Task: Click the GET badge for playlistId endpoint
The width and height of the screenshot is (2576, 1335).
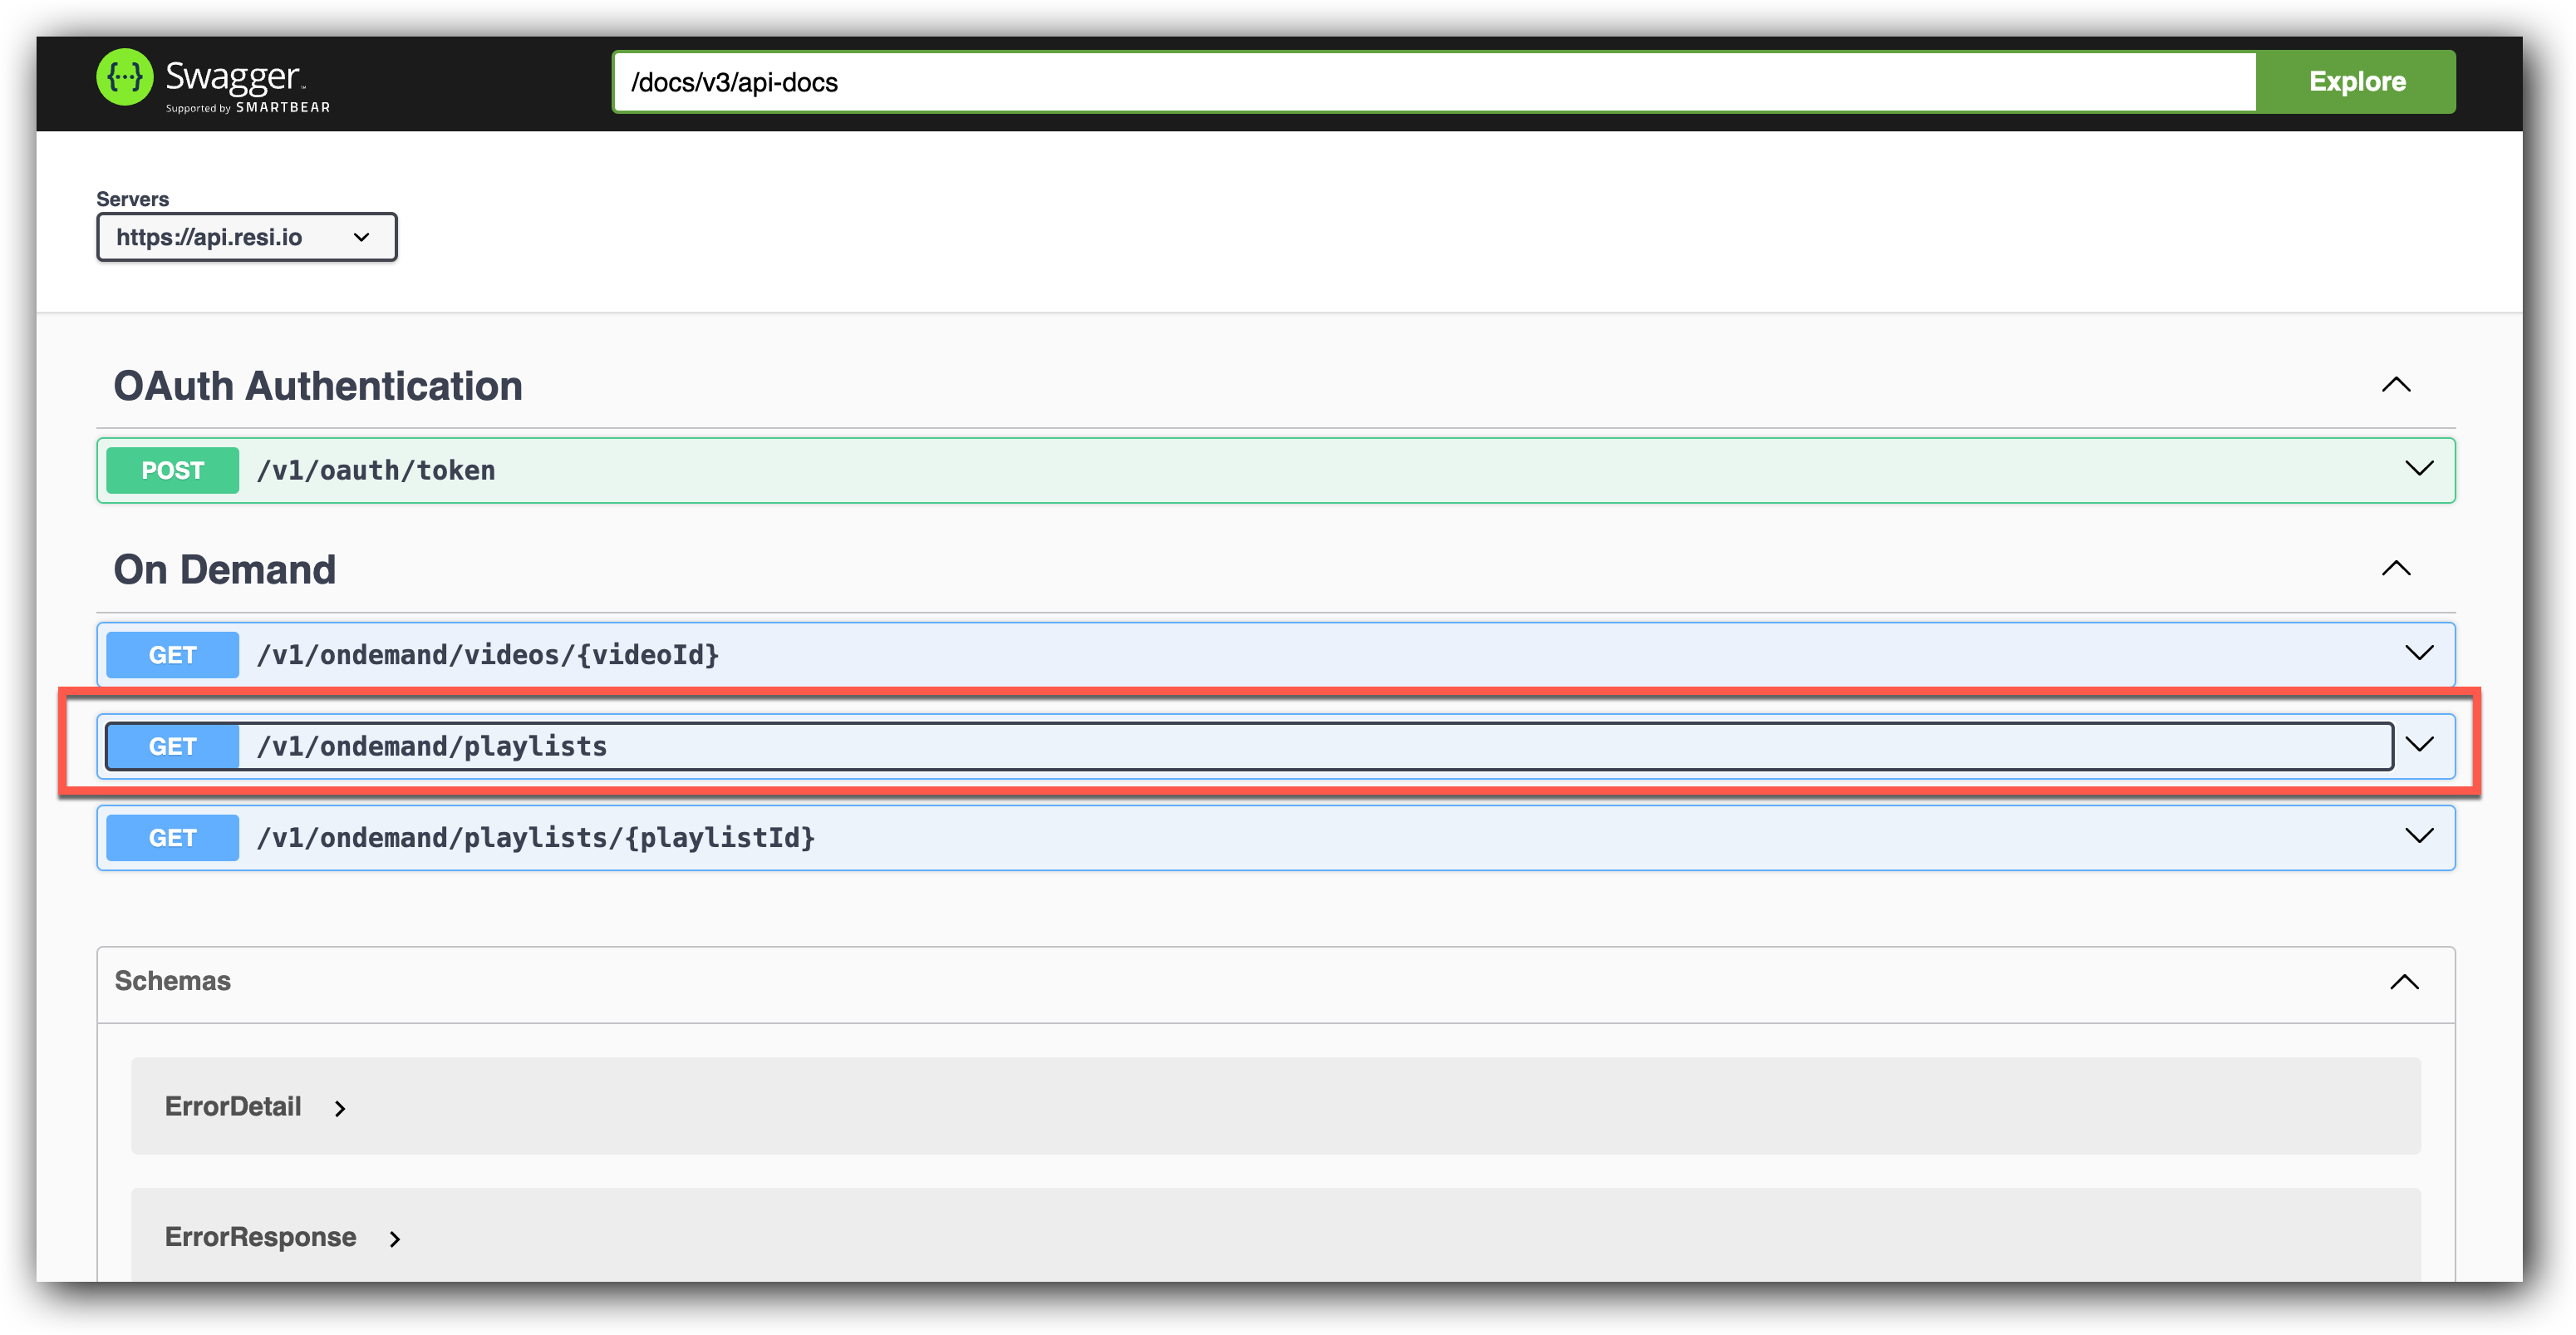Action: tap(171, 837)
